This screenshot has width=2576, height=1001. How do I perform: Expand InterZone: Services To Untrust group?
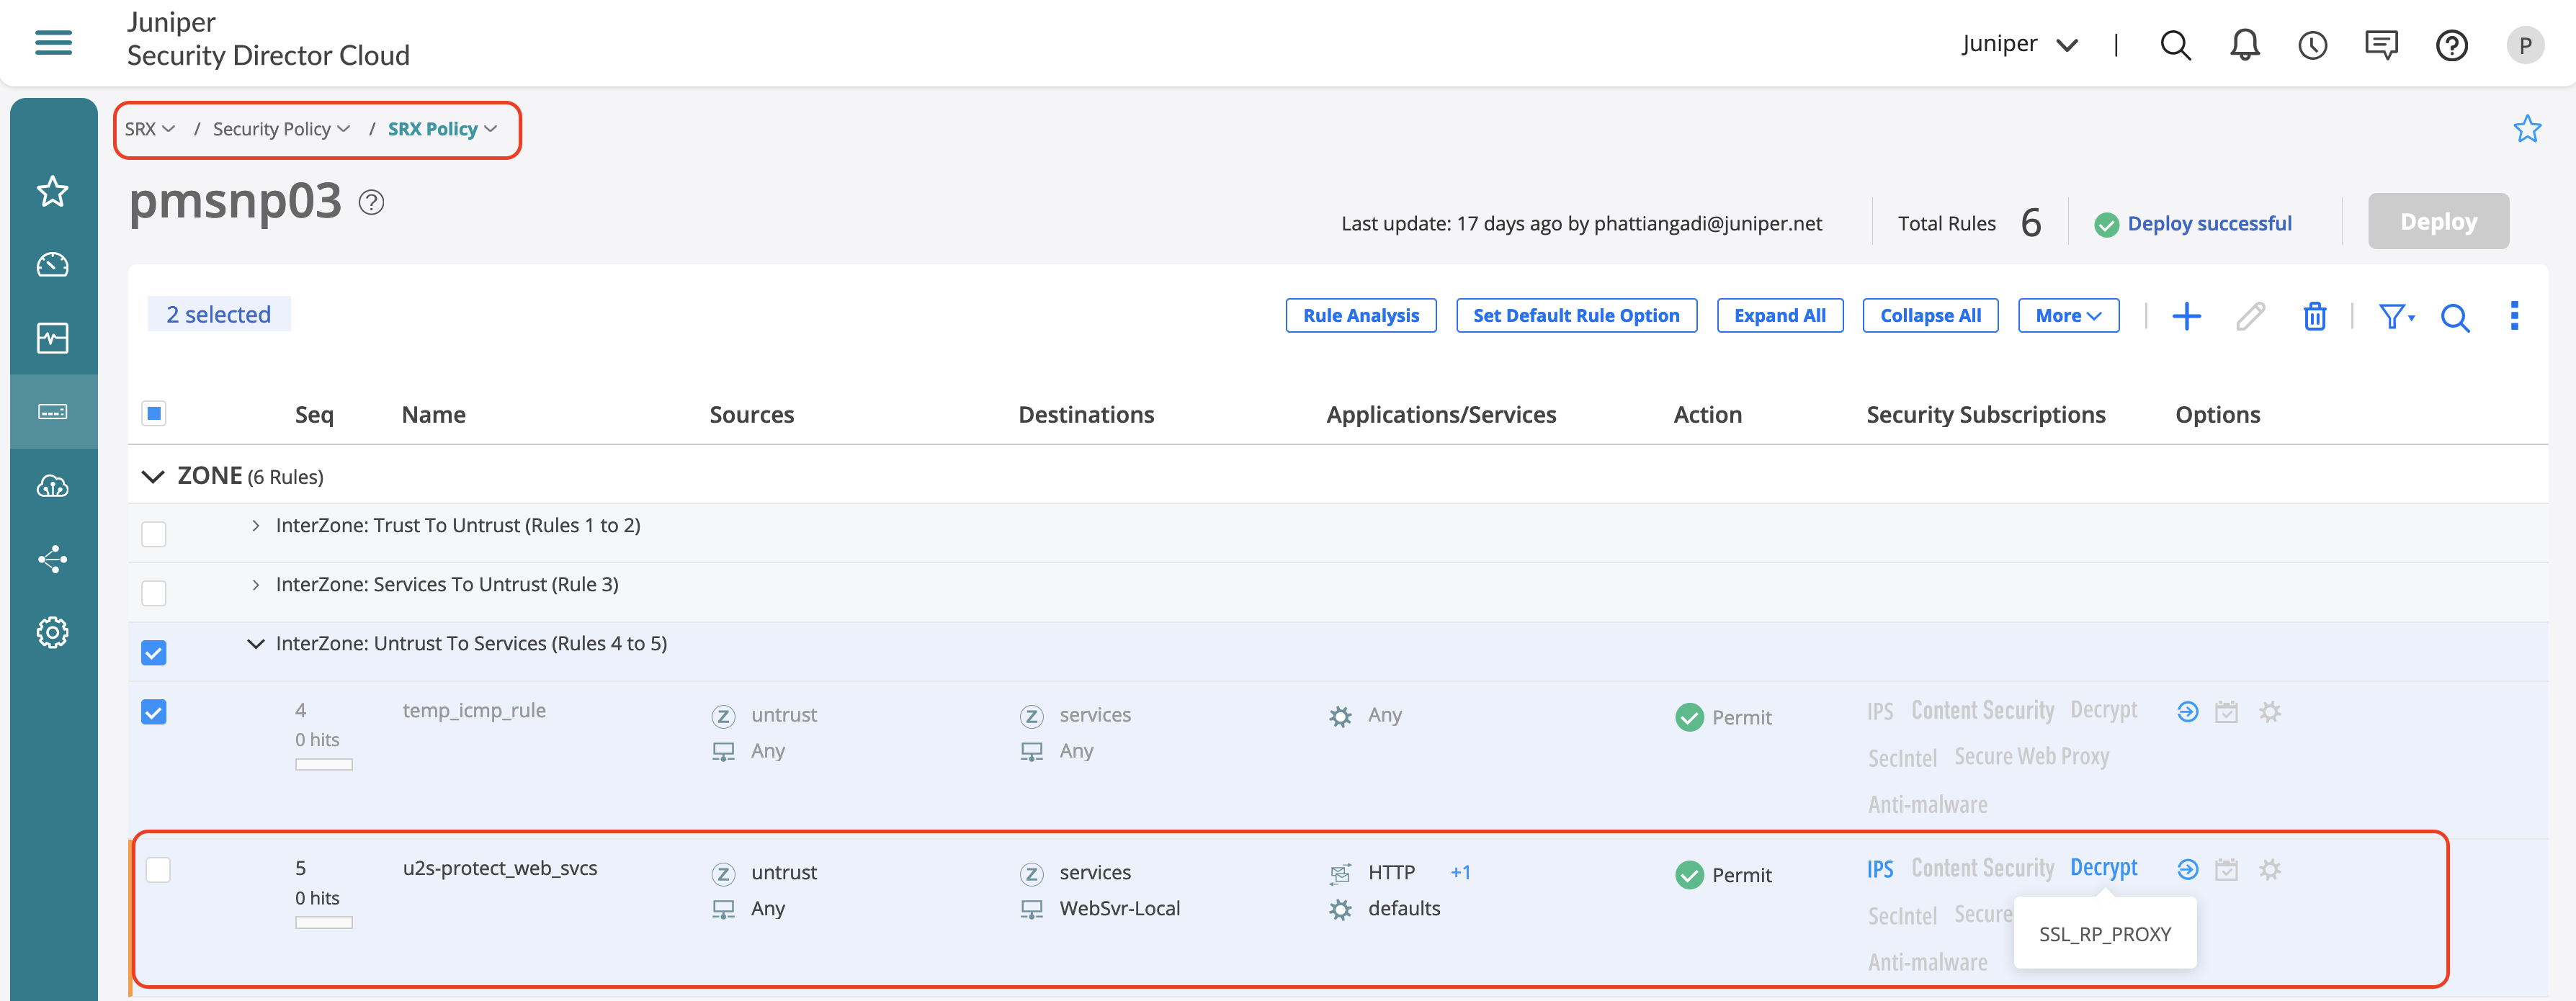[256, 585]
